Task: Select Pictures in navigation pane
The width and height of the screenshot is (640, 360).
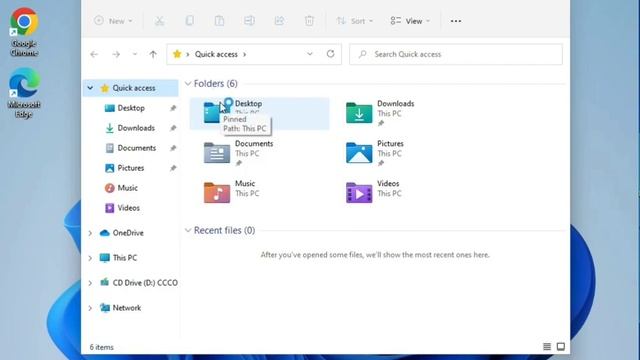Action: [x=131, y=168]
